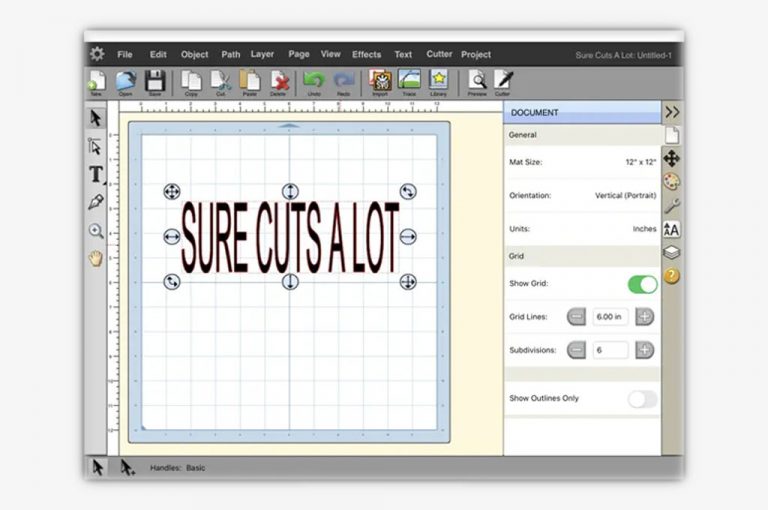Open the Library from the toolbar

coord(438,81)
